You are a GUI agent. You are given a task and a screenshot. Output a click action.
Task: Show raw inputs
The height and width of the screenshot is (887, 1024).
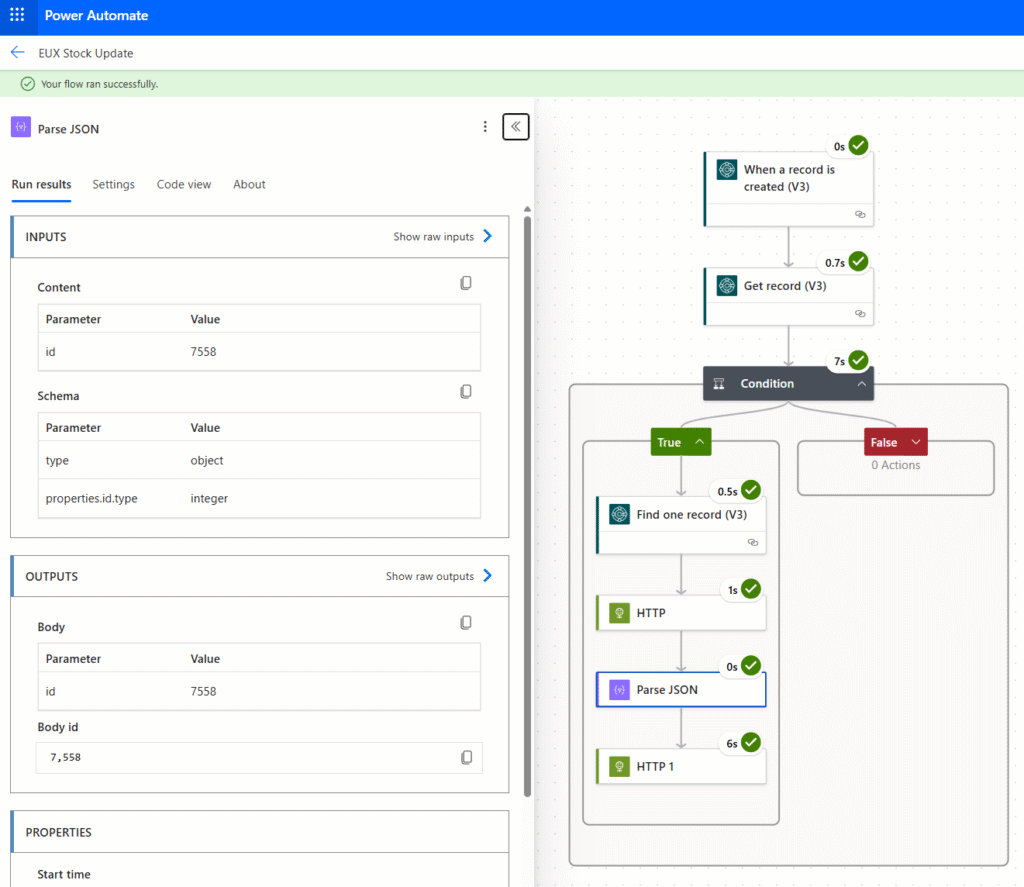click(443, 236)
